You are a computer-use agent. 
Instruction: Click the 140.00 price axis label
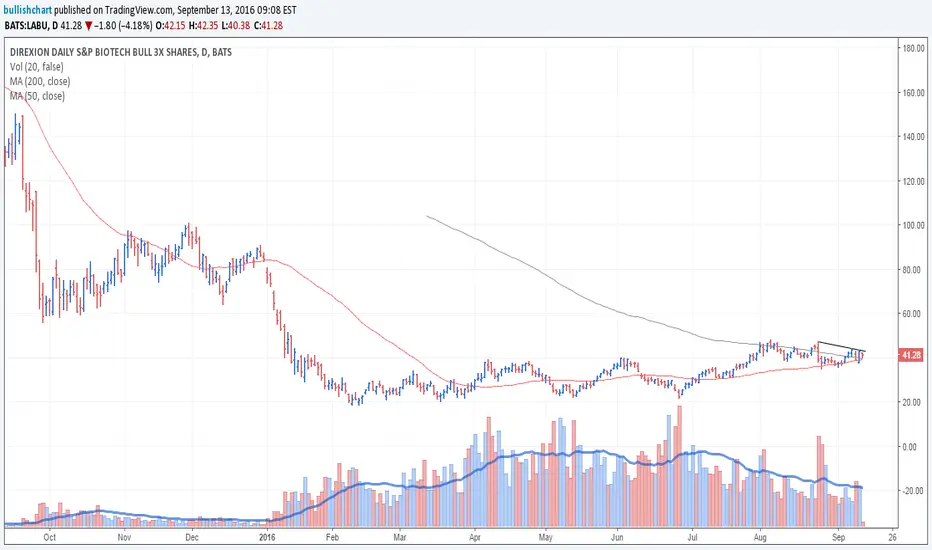tap(914, 137)
